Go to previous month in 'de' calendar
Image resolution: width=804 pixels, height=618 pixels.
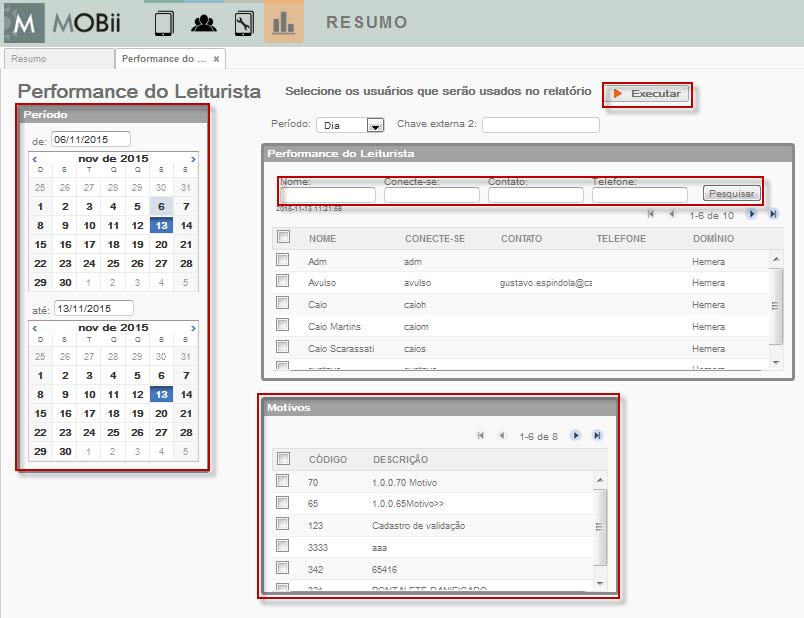click(35, 159)
